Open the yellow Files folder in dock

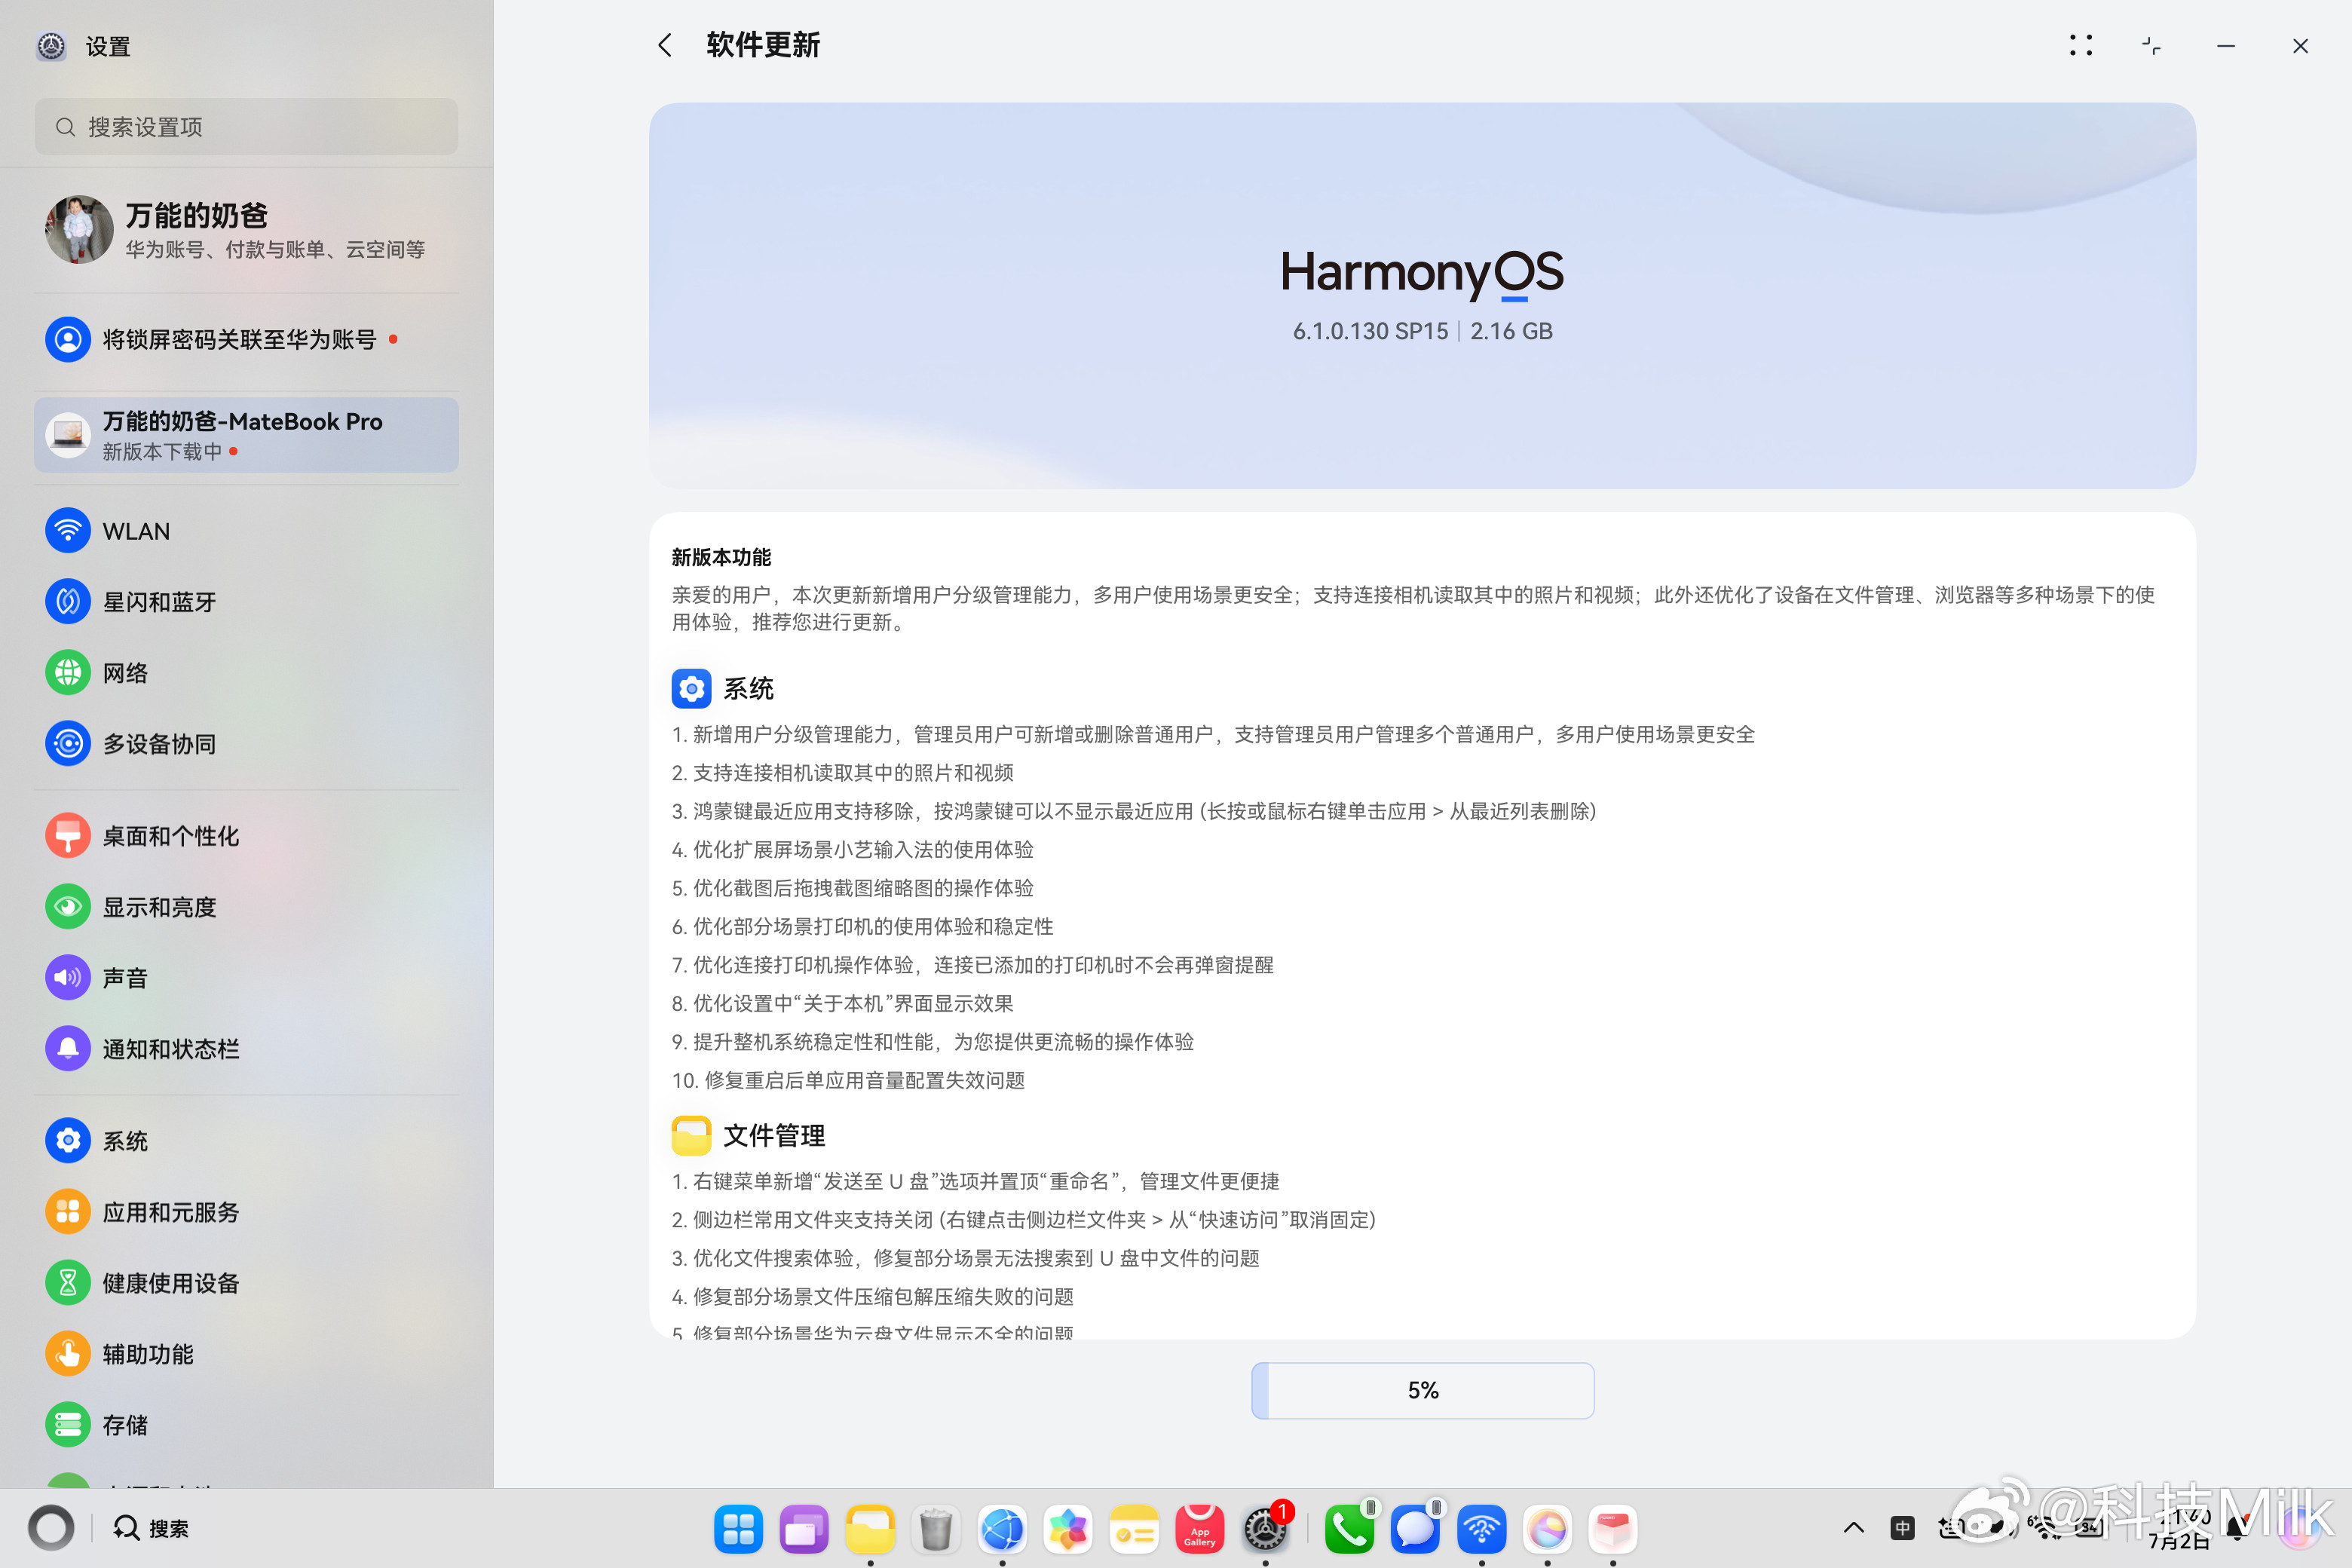click(870, 1529)
